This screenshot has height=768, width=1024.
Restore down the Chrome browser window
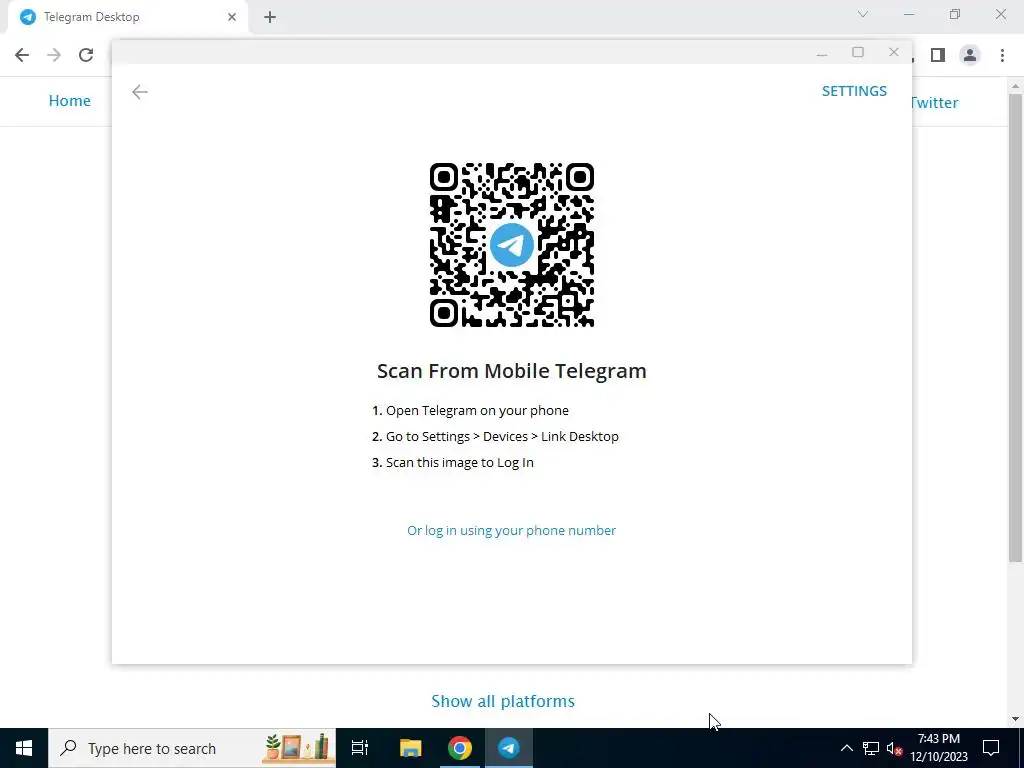(955, 14)
